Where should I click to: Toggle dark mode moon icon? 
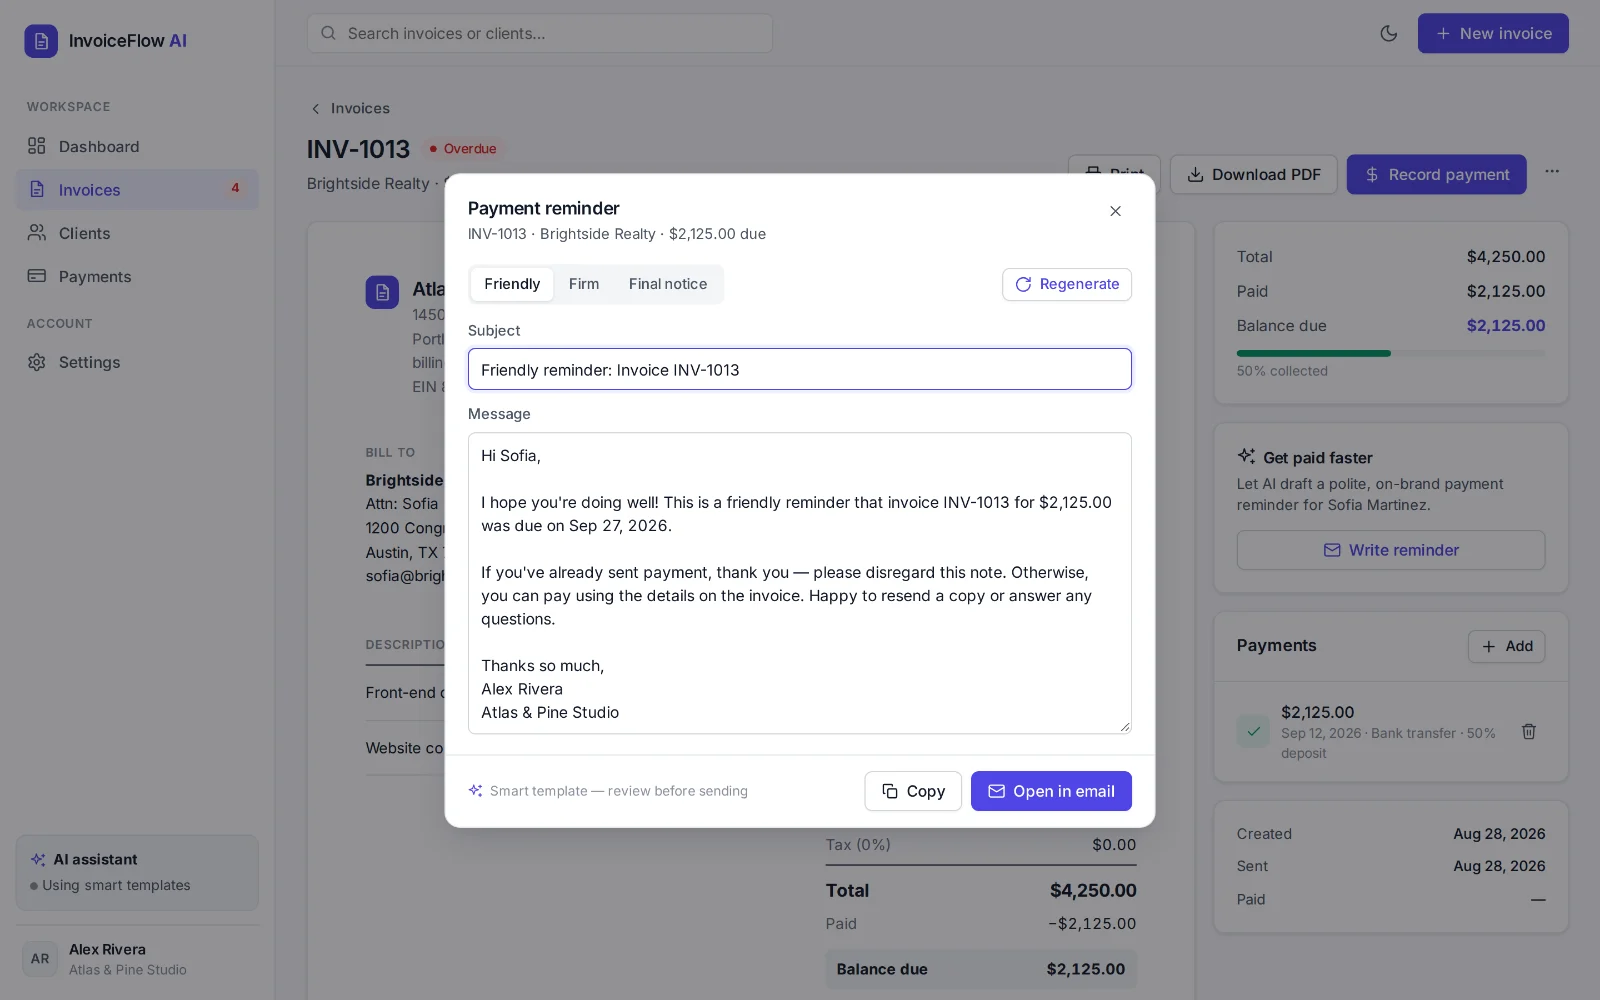[1389, 33]
